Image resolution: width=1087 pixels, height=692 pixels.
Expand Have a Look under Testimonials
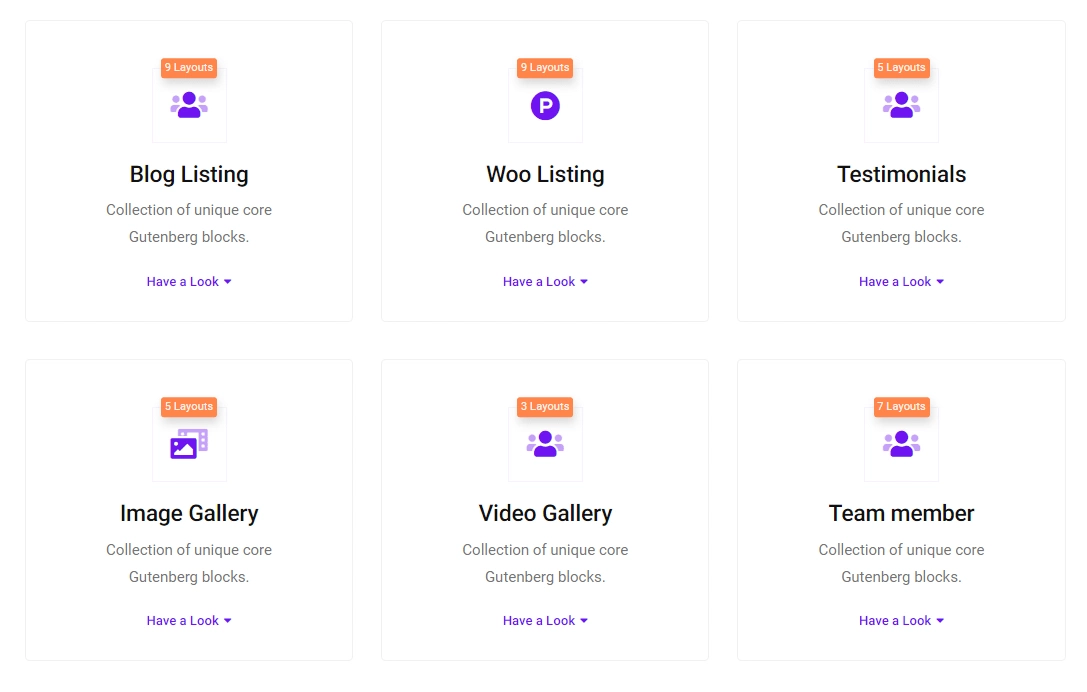901,281
